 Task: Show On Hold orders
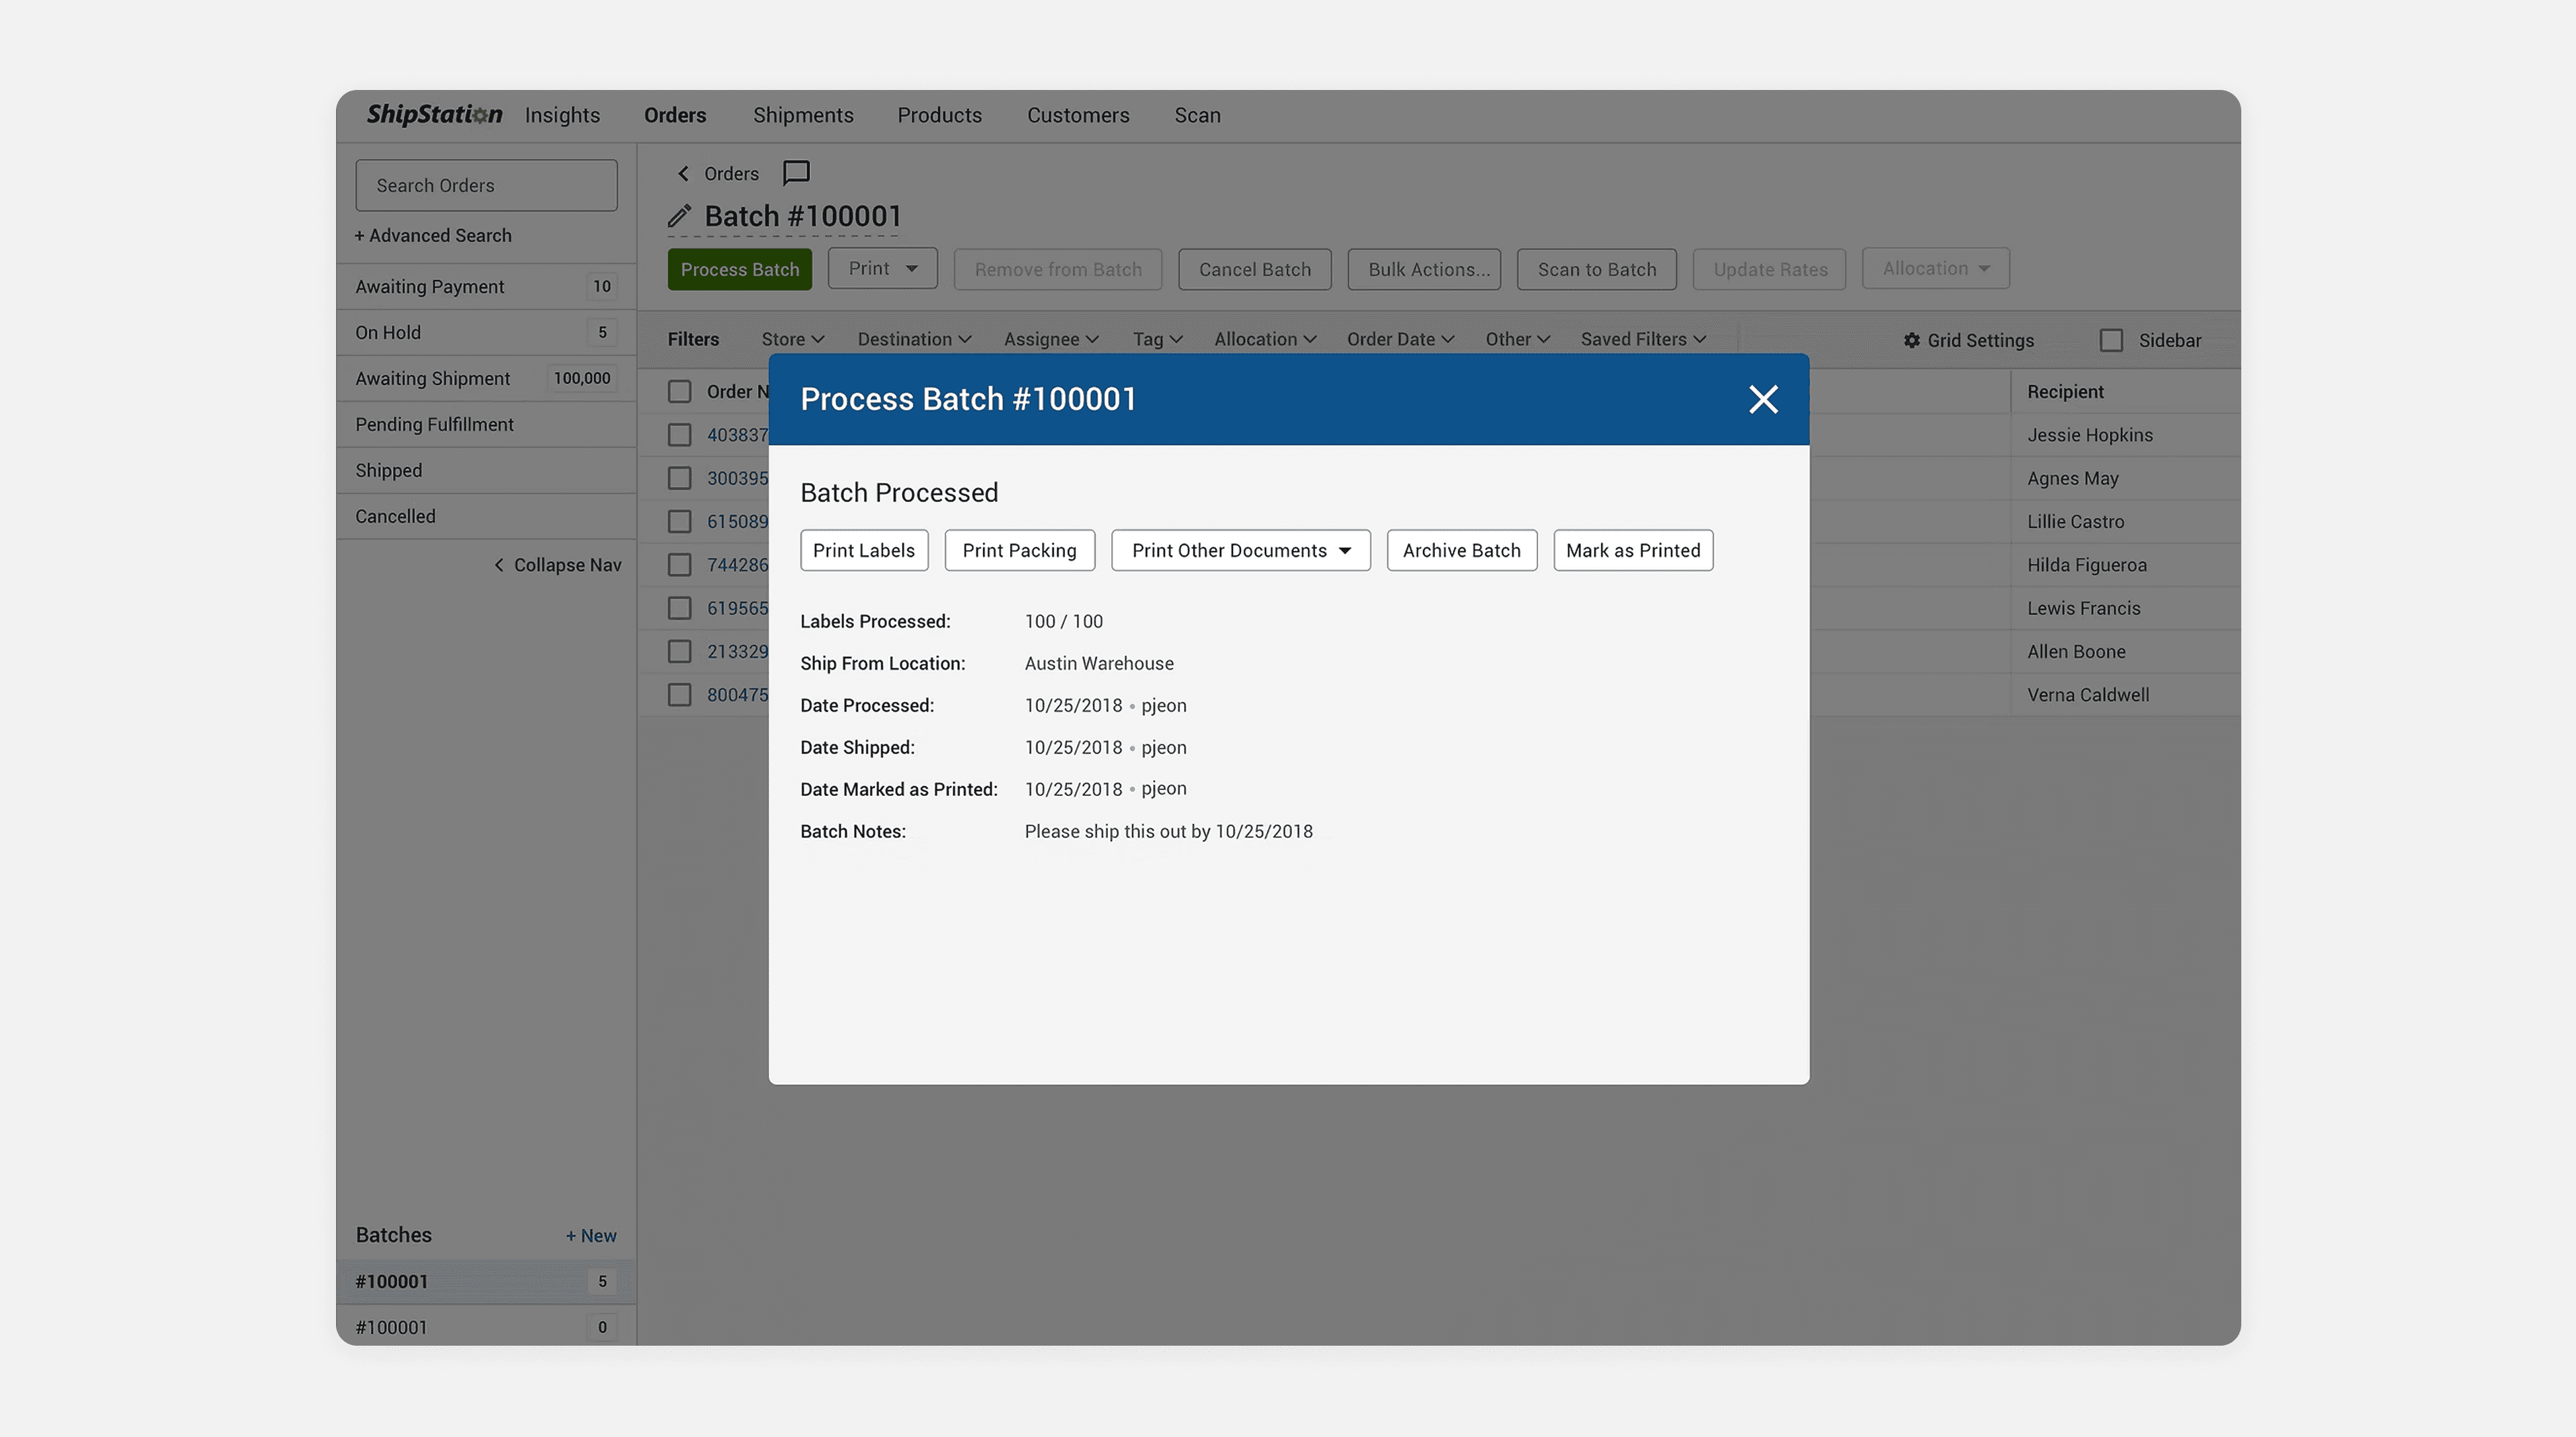[x=486, y=333]
